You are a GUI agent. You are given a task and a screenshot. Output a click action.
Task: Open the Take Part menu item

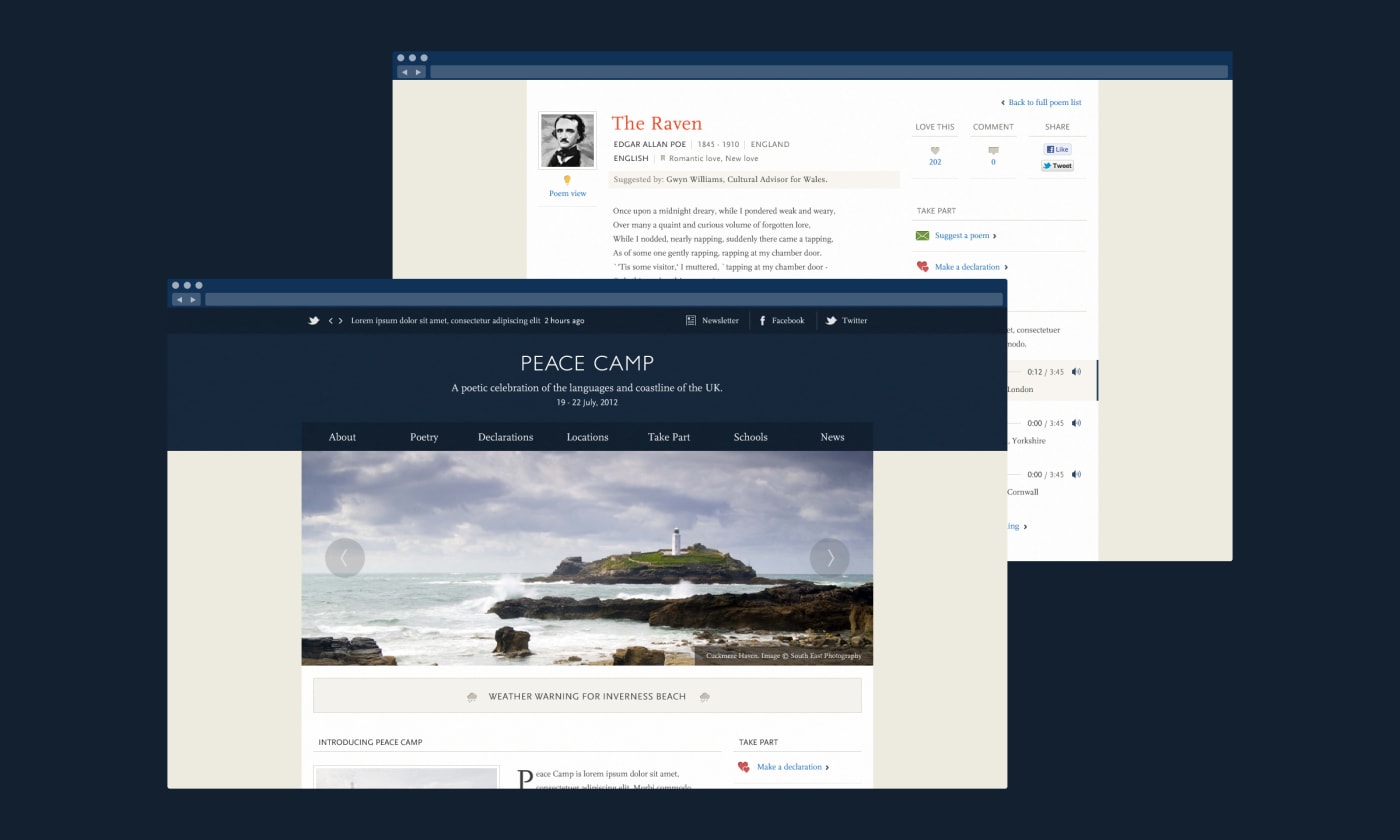(669, 437)
